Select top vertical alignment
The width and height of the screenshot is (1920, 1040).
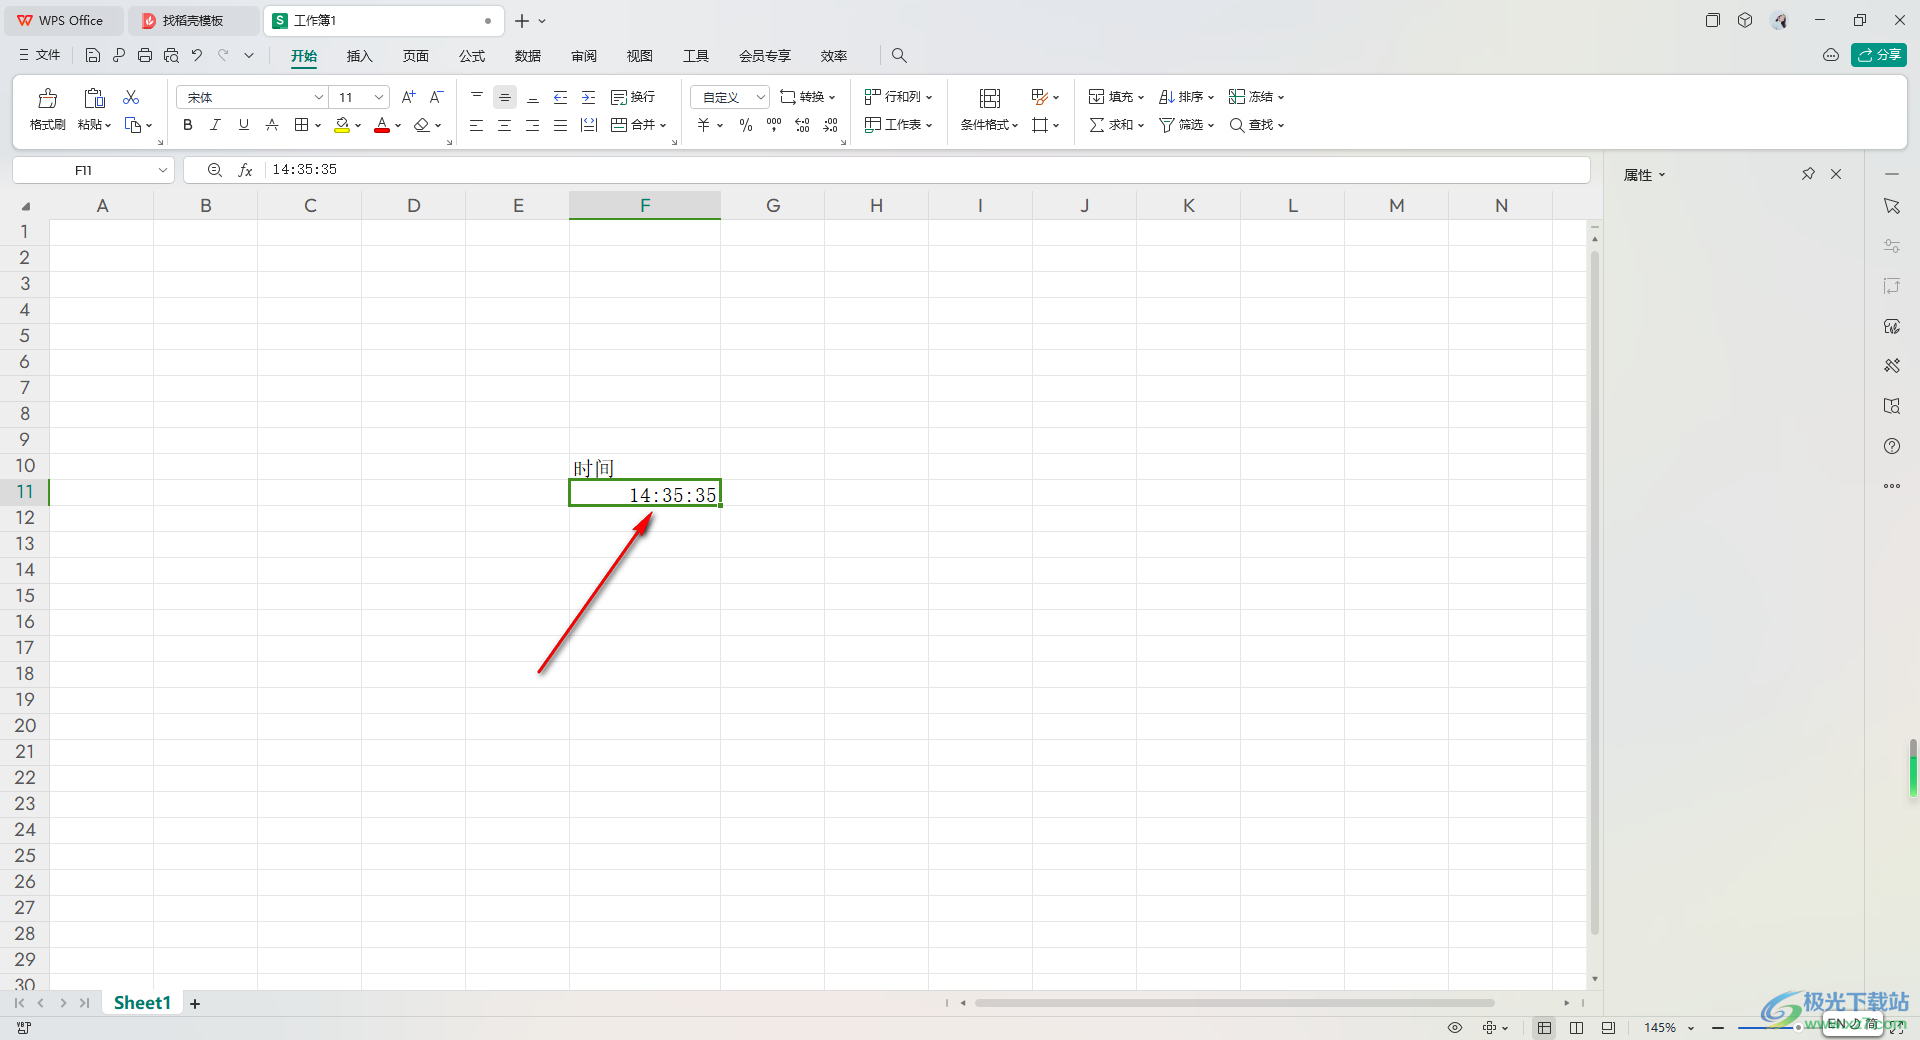477,97
